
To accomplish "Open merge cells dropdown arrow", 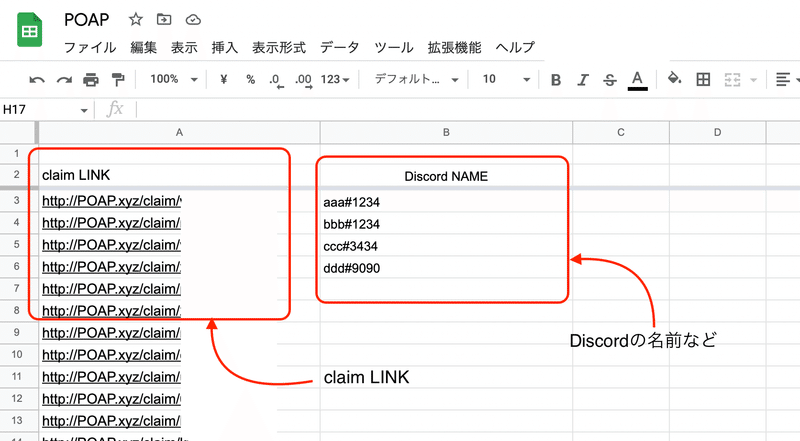I will tap(754, 80).
